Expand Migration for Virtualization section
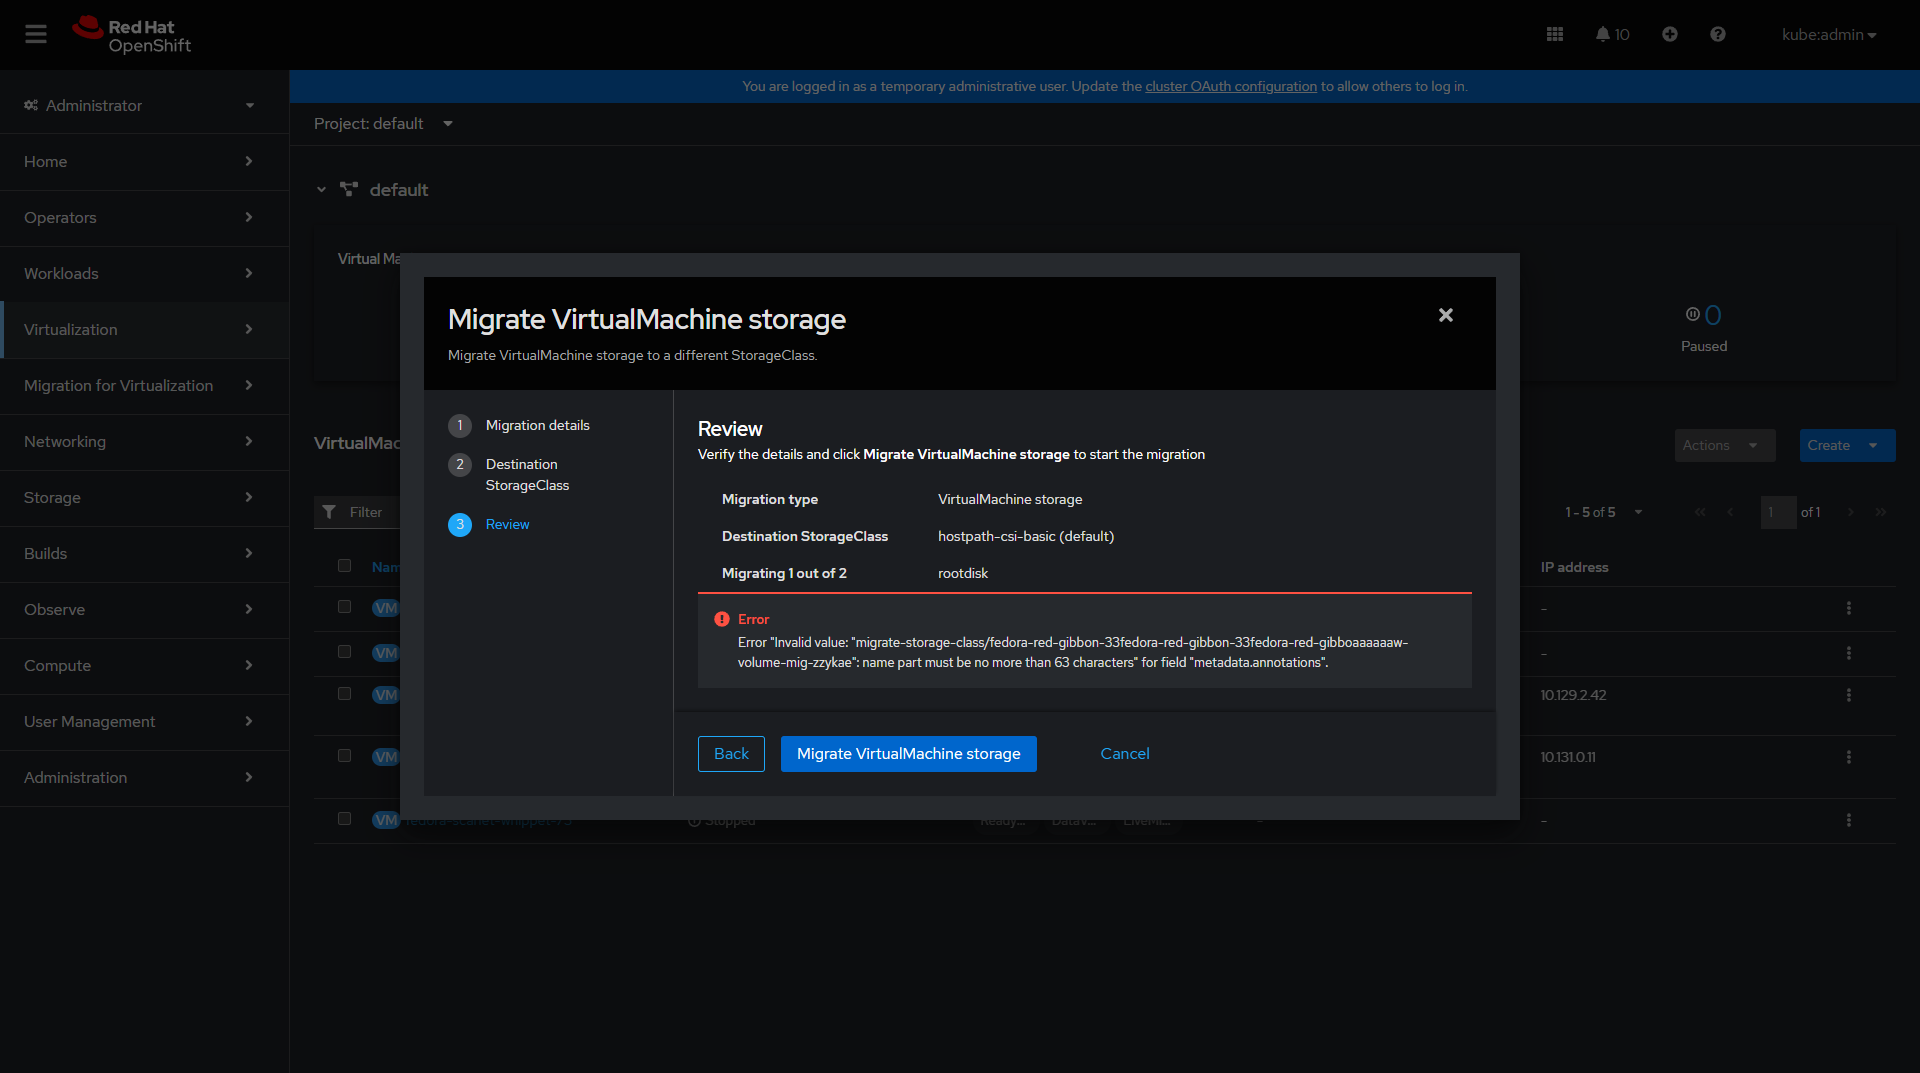1920x1073 pixels. (144, 386)
